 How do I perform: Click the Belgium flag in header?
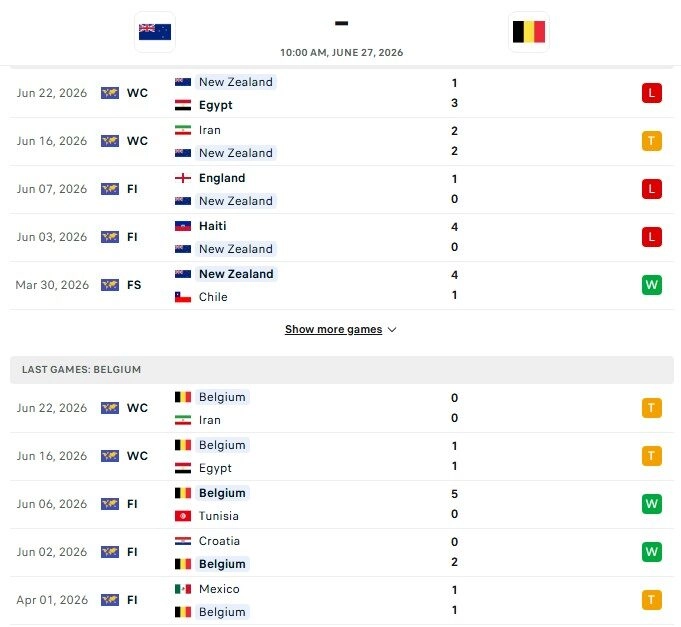tap(529, 32)
